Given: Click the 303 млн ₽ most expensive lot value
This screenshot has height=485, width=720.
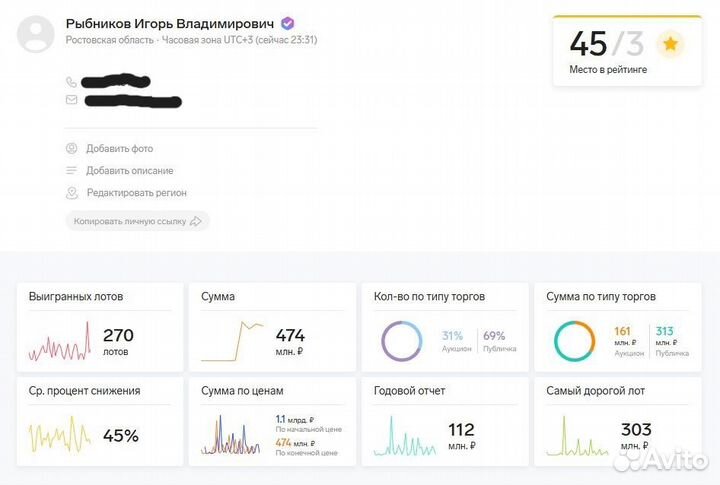Looking at the screenshot, I should click(x=636, y=436).
